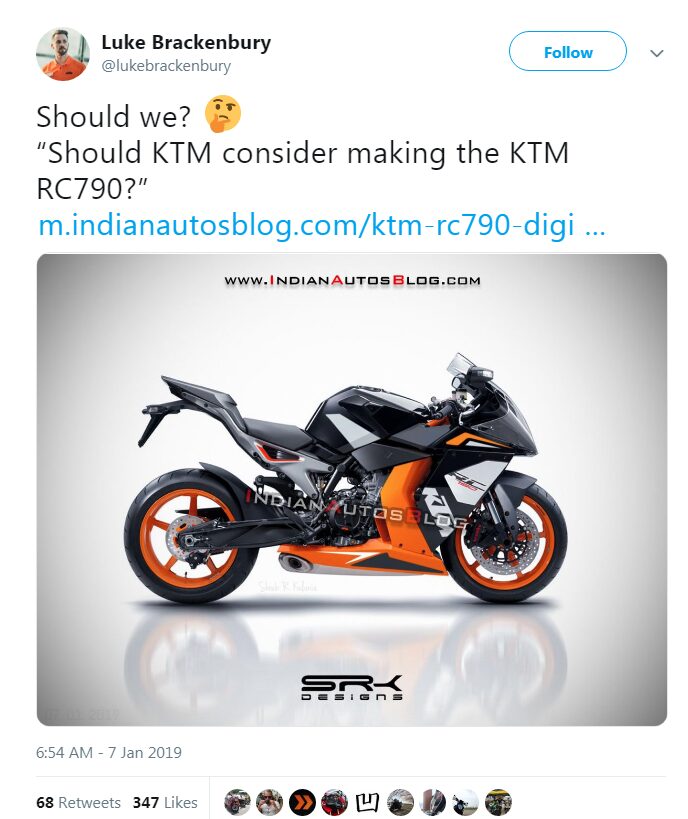This screenshot has height=819, width=688.
Task: Click the www.IndianAutosBlog.com watermark header
Action: pyautogui.click(x=352, y=280)
